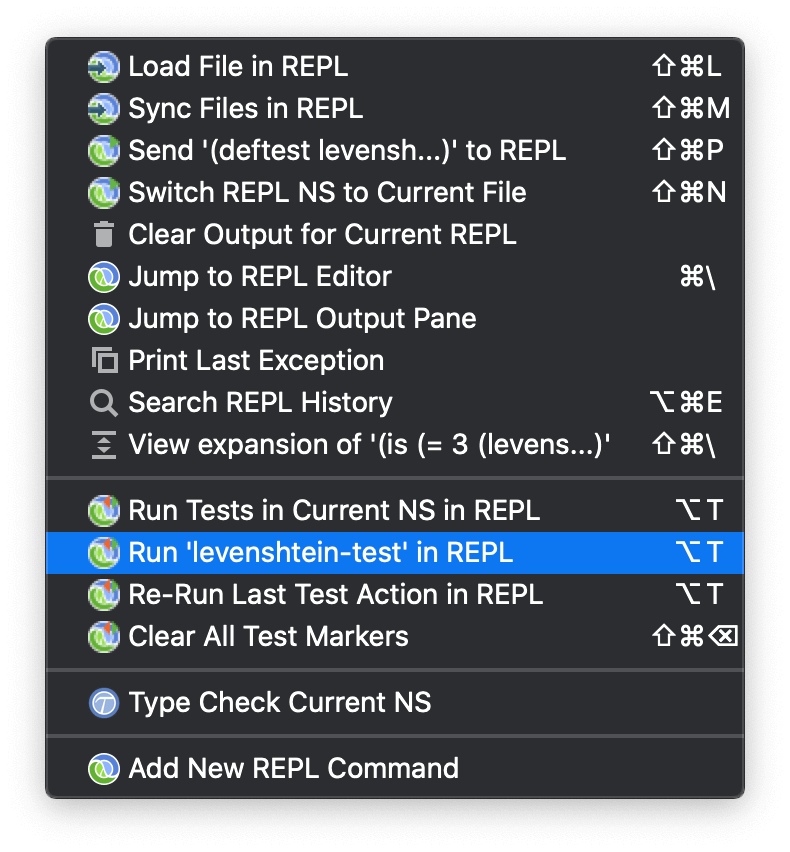The height and width of the screenshot is (852, 790).
Task: Open Search REPL History
Action: pyautogui.click(x=395, y=403)
